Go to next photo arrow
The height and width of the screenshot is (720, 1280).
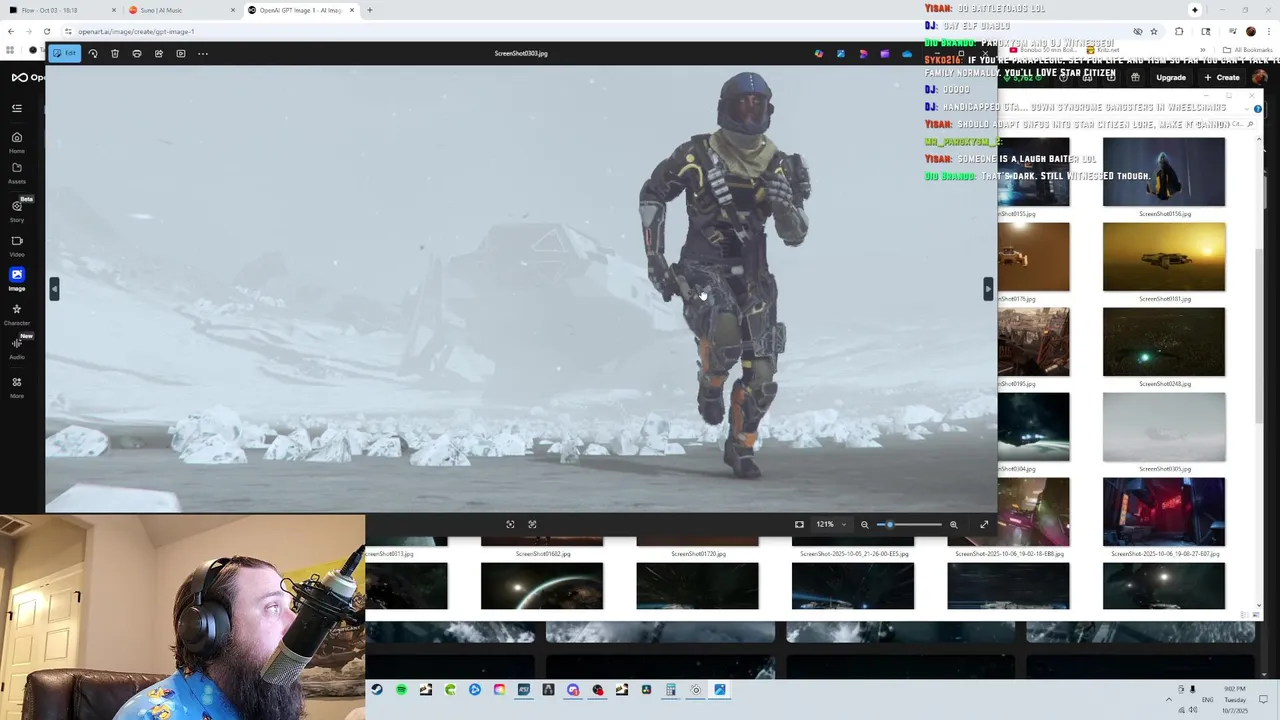point(988,288)
